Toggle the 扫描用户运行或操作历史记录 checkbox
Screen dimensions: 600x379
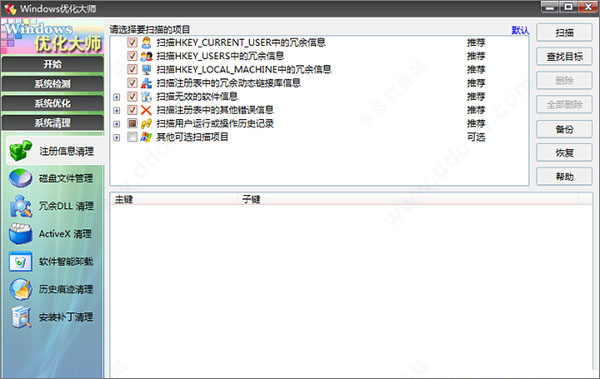click(x=132, y=123)
